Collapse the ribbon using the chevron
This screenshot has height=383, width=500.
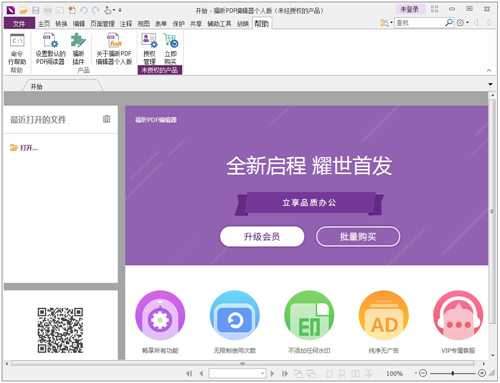coord(489,70)
